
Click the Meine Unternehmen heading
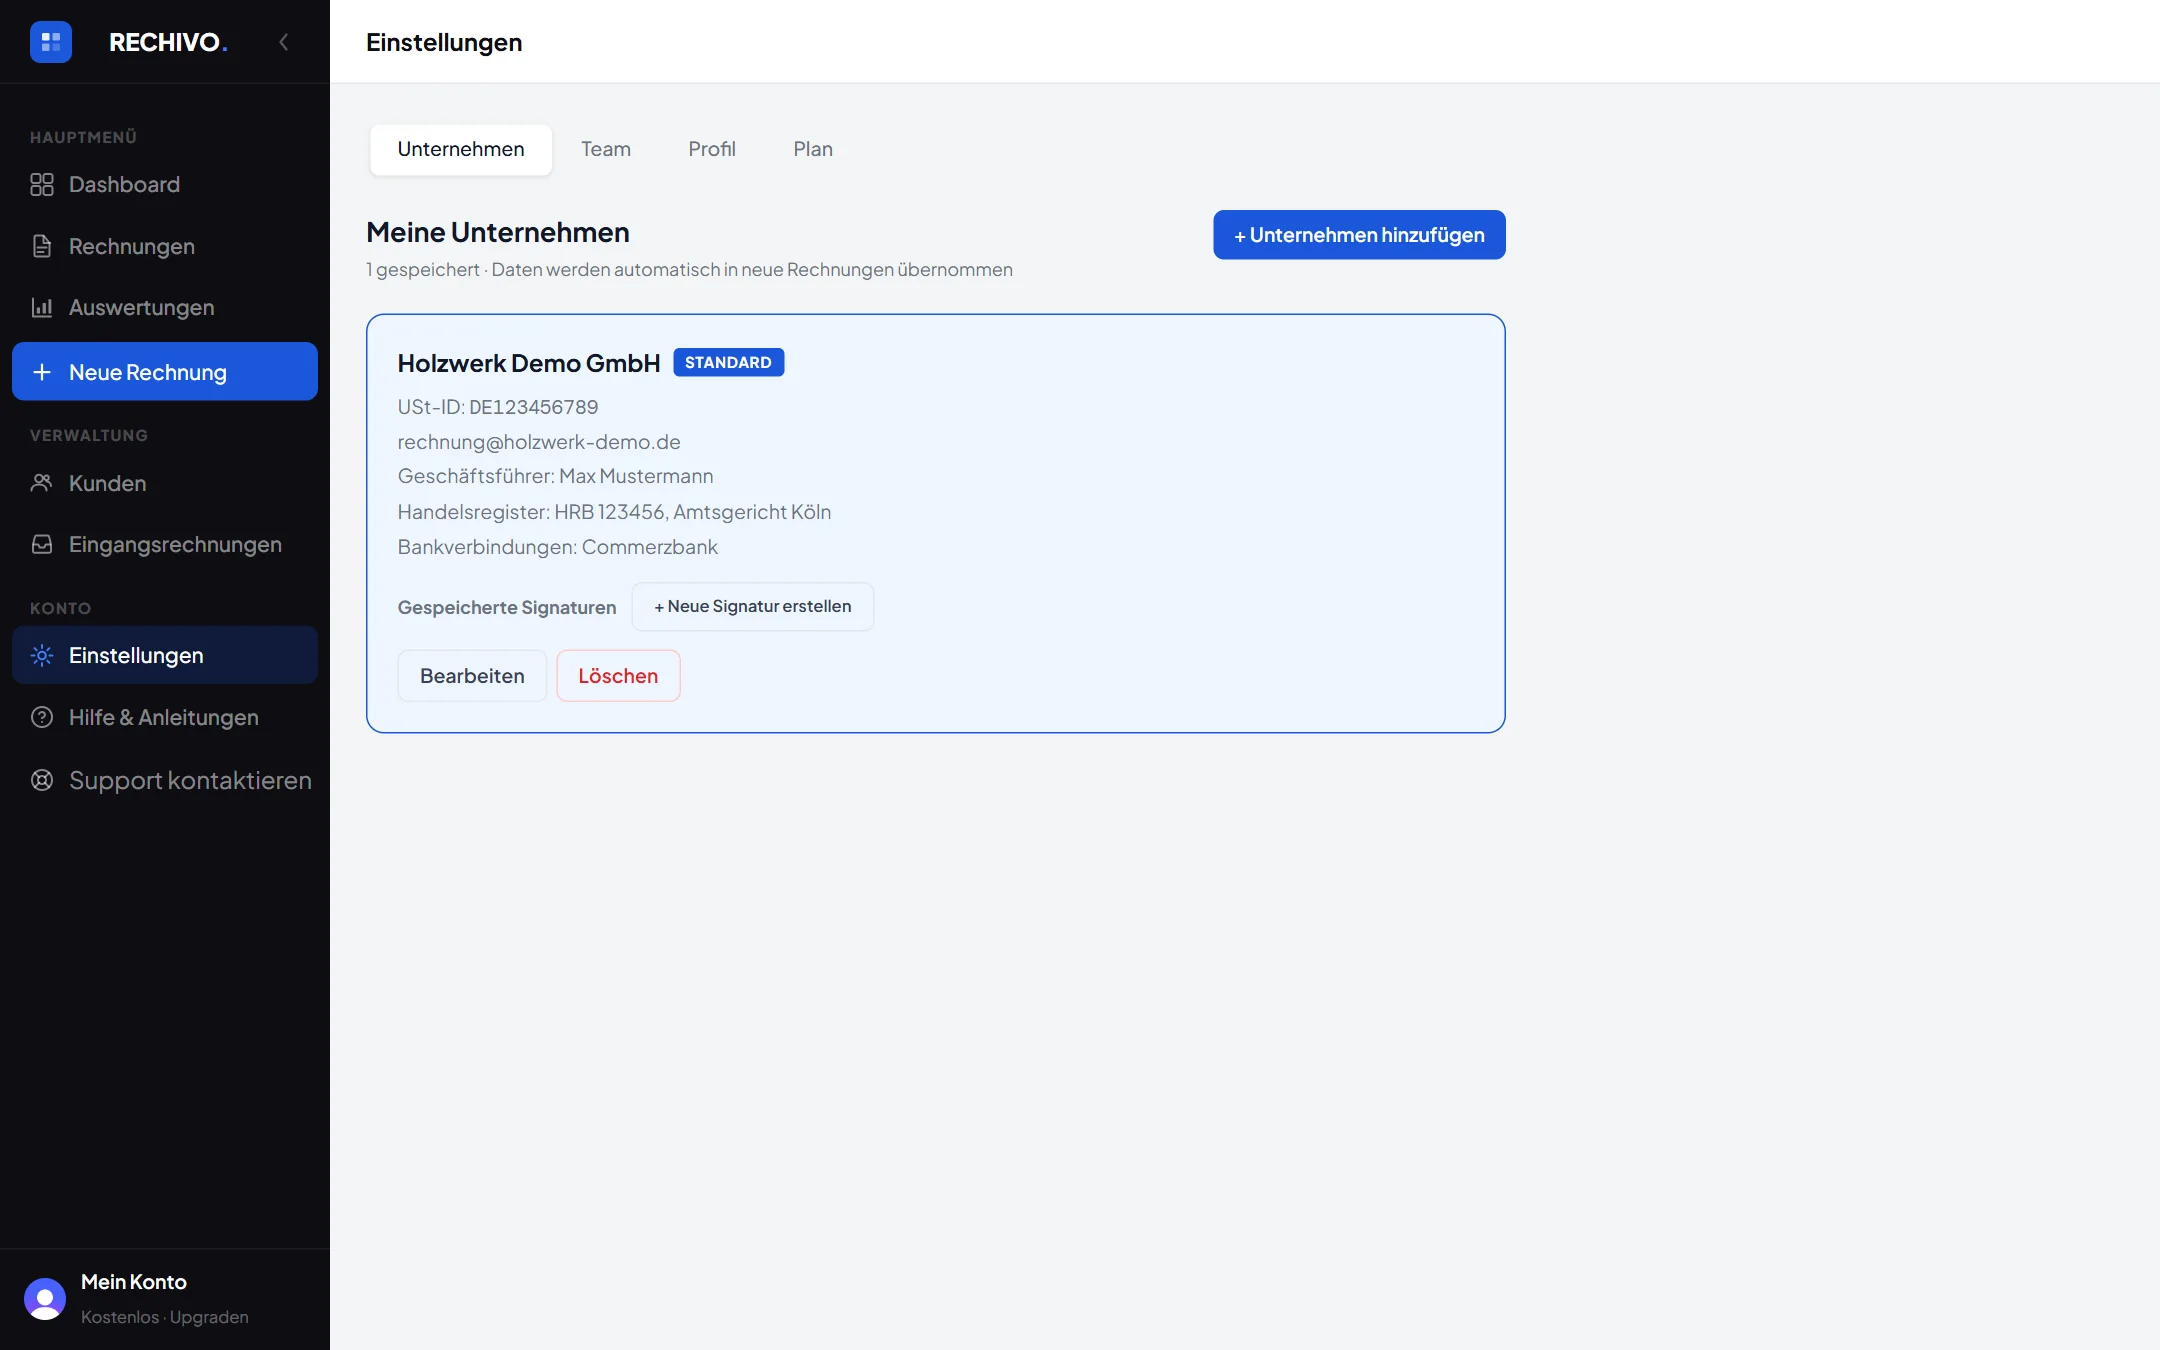[x=498, y=232]
